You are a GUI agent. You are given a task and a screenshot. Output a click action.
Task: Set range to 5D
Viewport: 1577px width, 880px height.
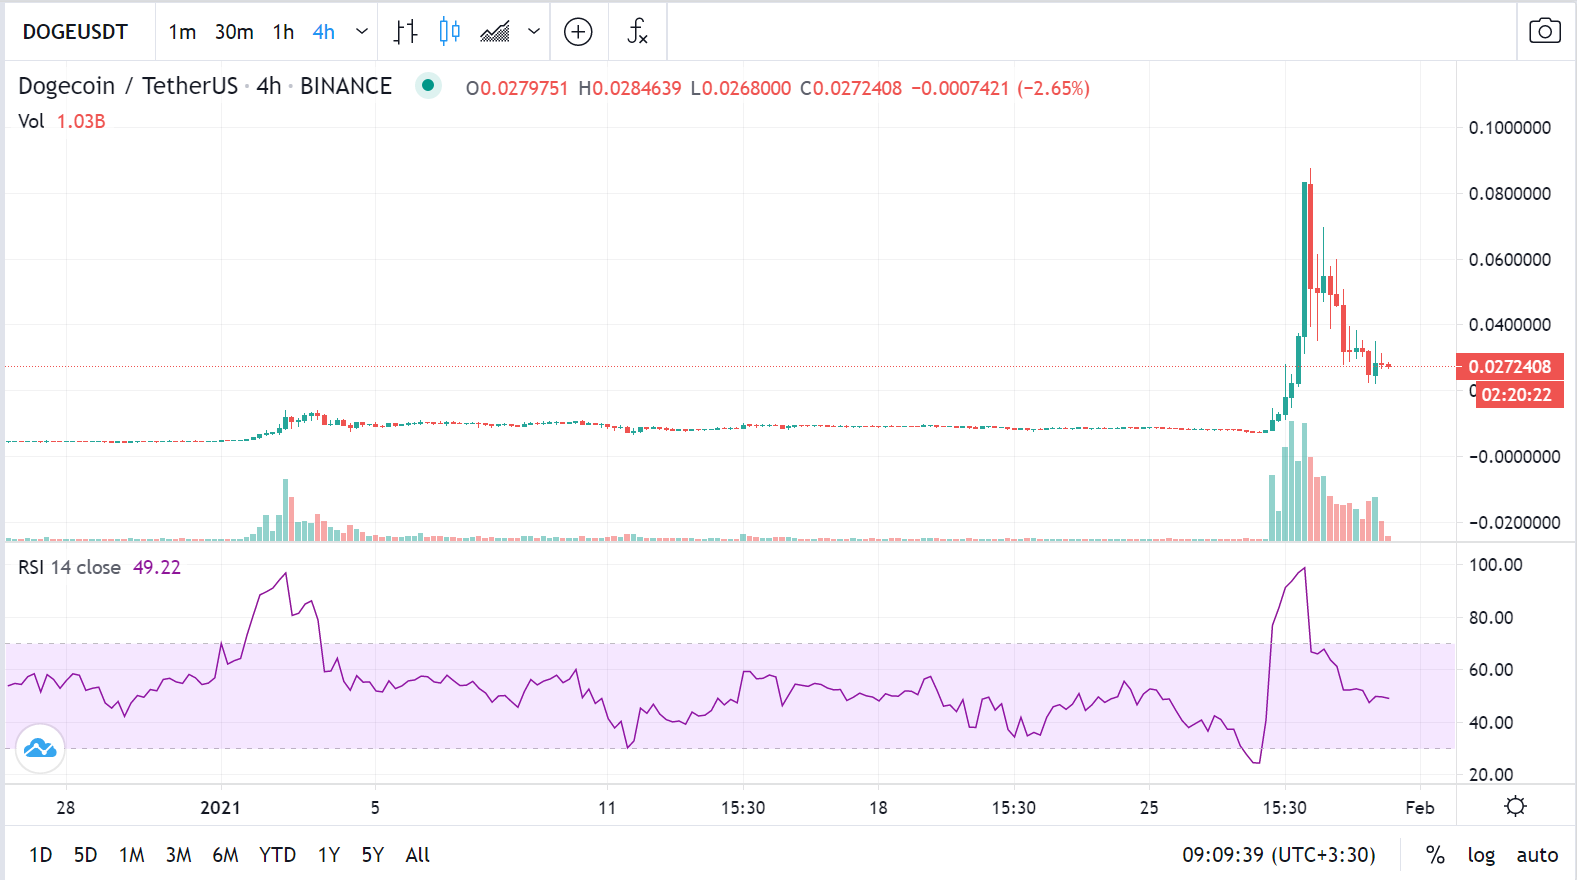pos(86,855)
